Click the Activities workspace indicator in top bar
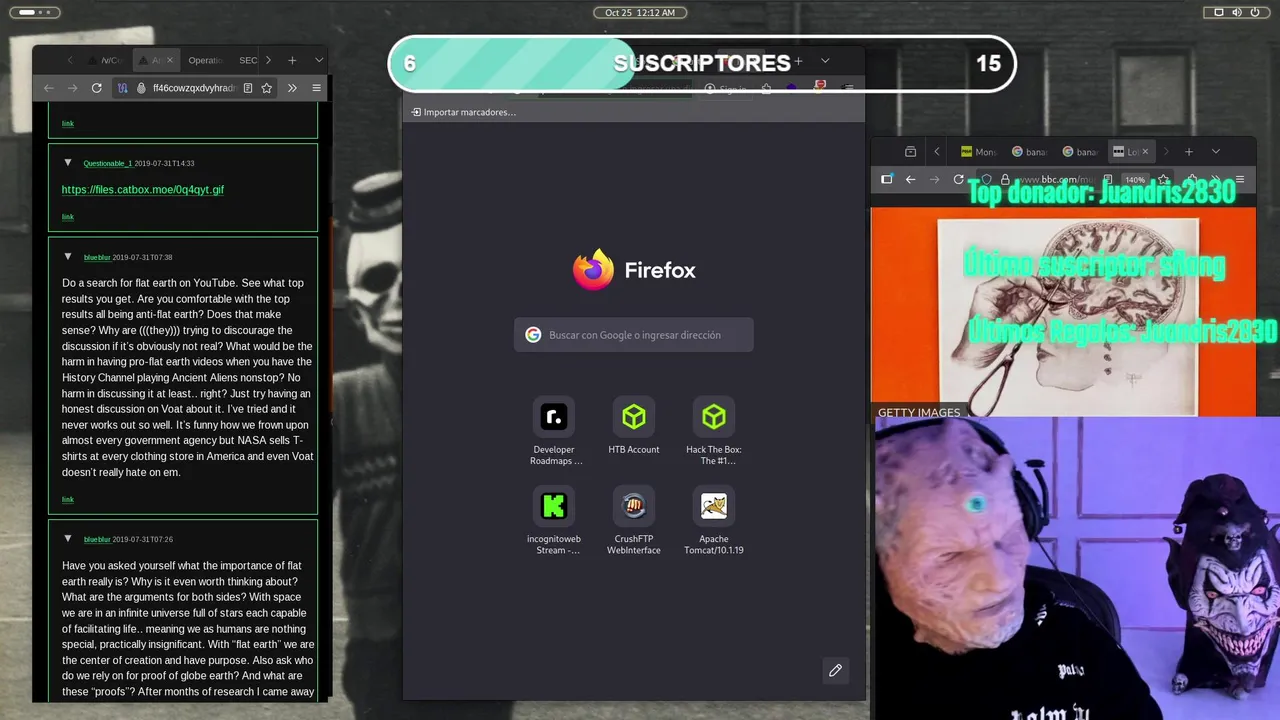This screenshot has height=720, width=1280. [x=34, y=13]
